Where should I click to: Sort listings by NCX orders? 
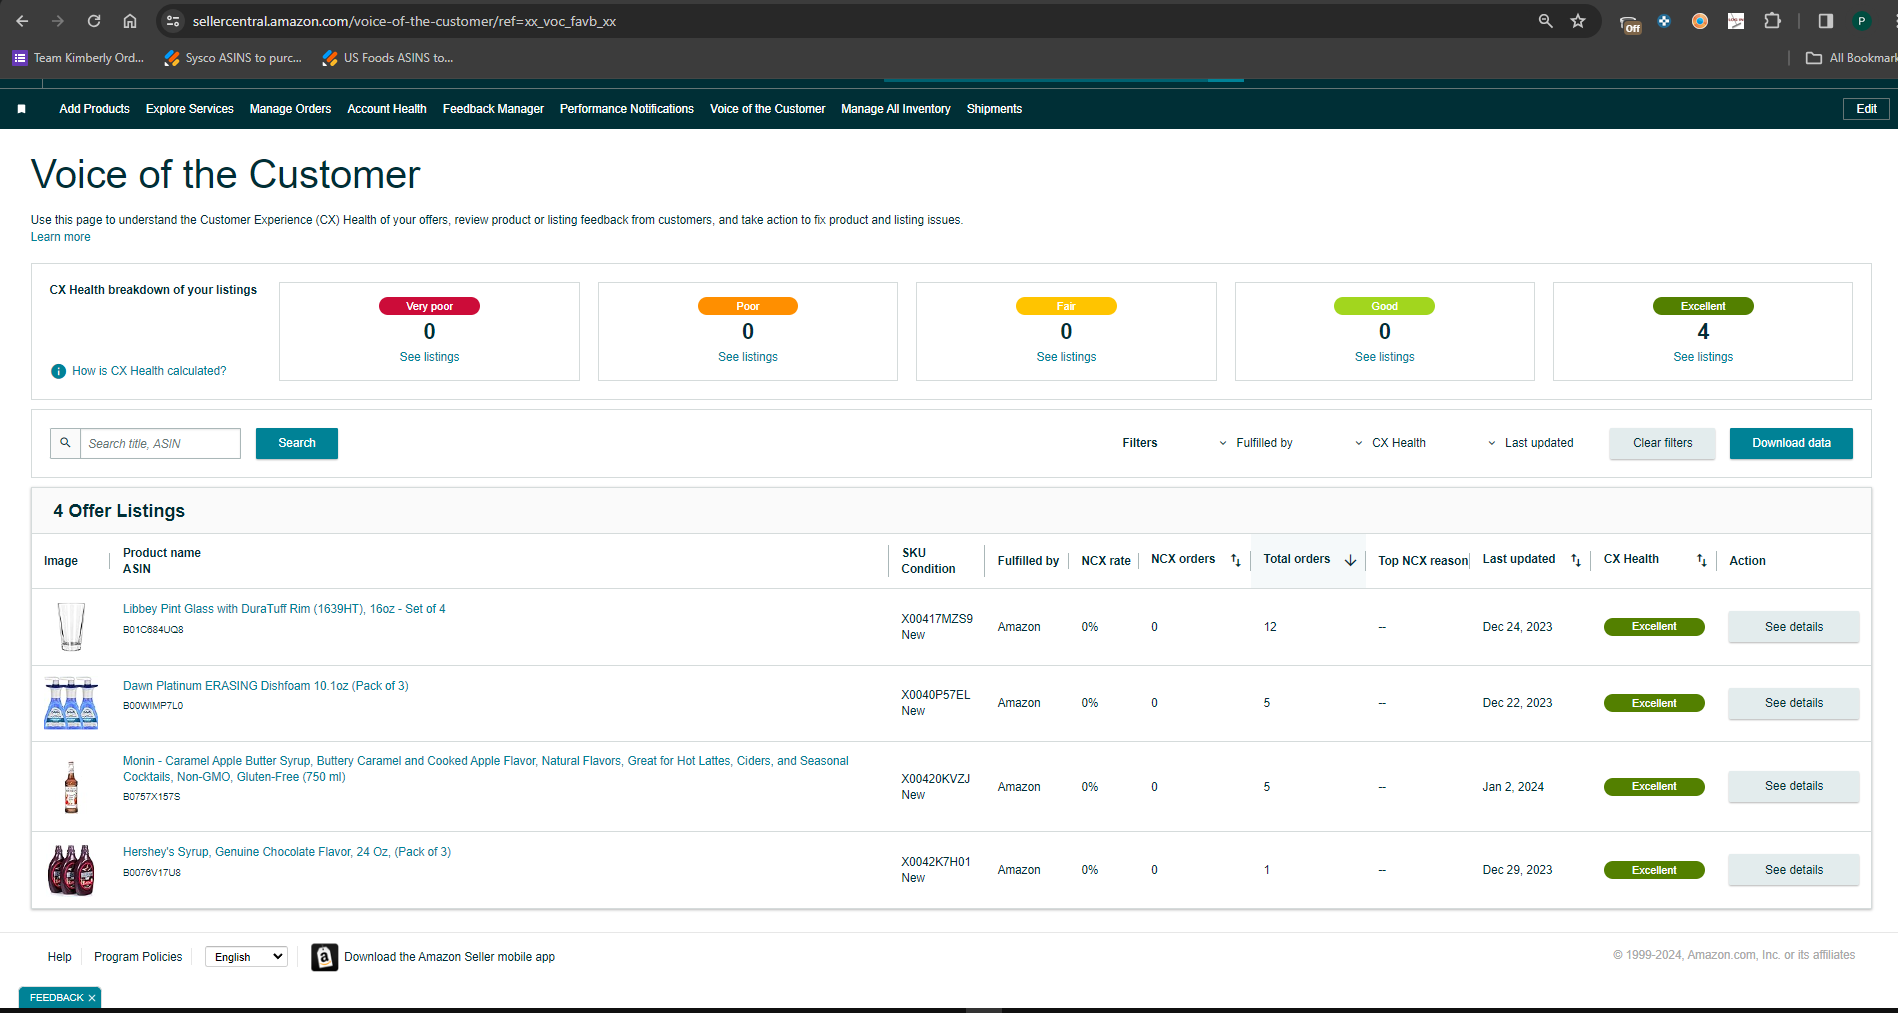click(x=1235, y=561)
